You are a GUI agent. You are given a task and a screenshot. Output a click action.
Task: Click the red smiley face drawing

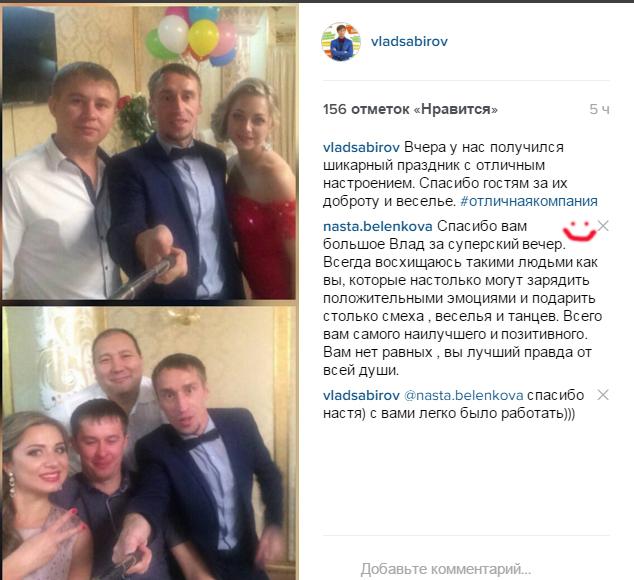pos(580,231)
